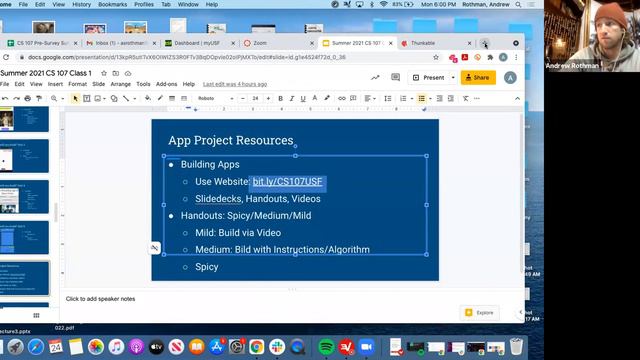Open the border color pencil
Image resolution: width=640 pixels, height=360 pixels.
[x=160, y=98]
